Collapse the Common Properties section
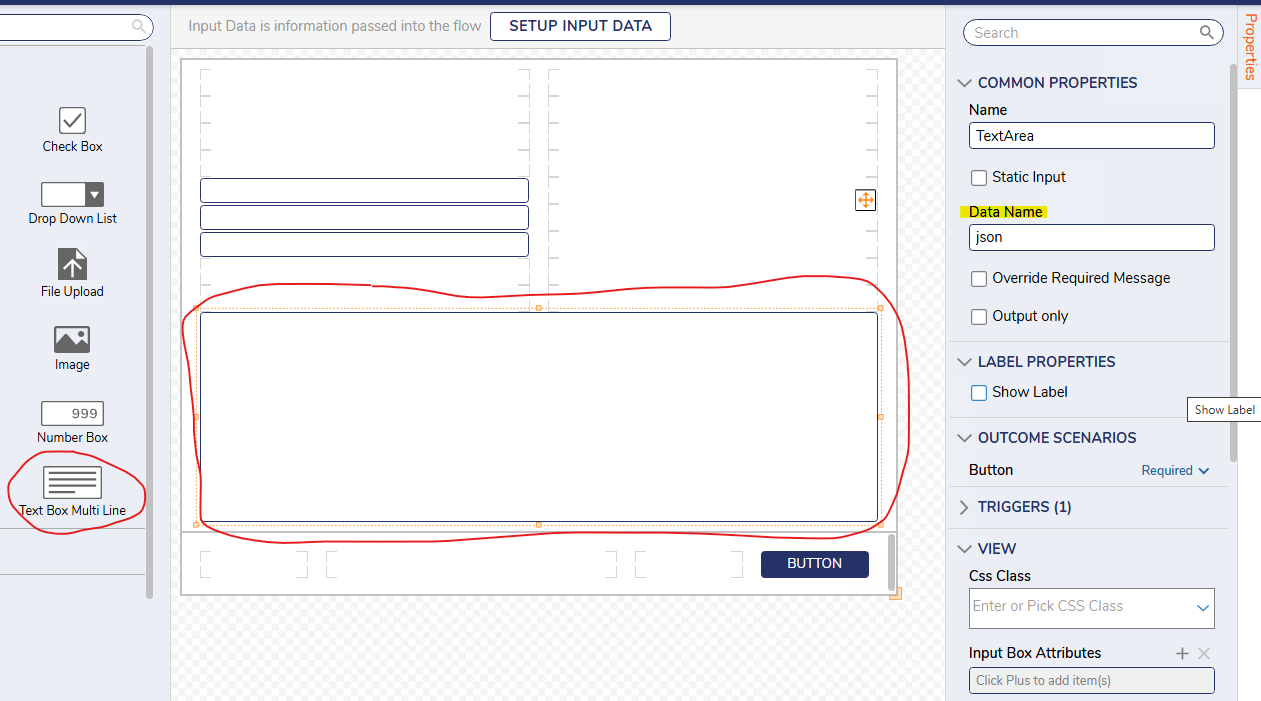Viewport: 1261px width, 701px height. pyautogui.click(x=964, y=83)
